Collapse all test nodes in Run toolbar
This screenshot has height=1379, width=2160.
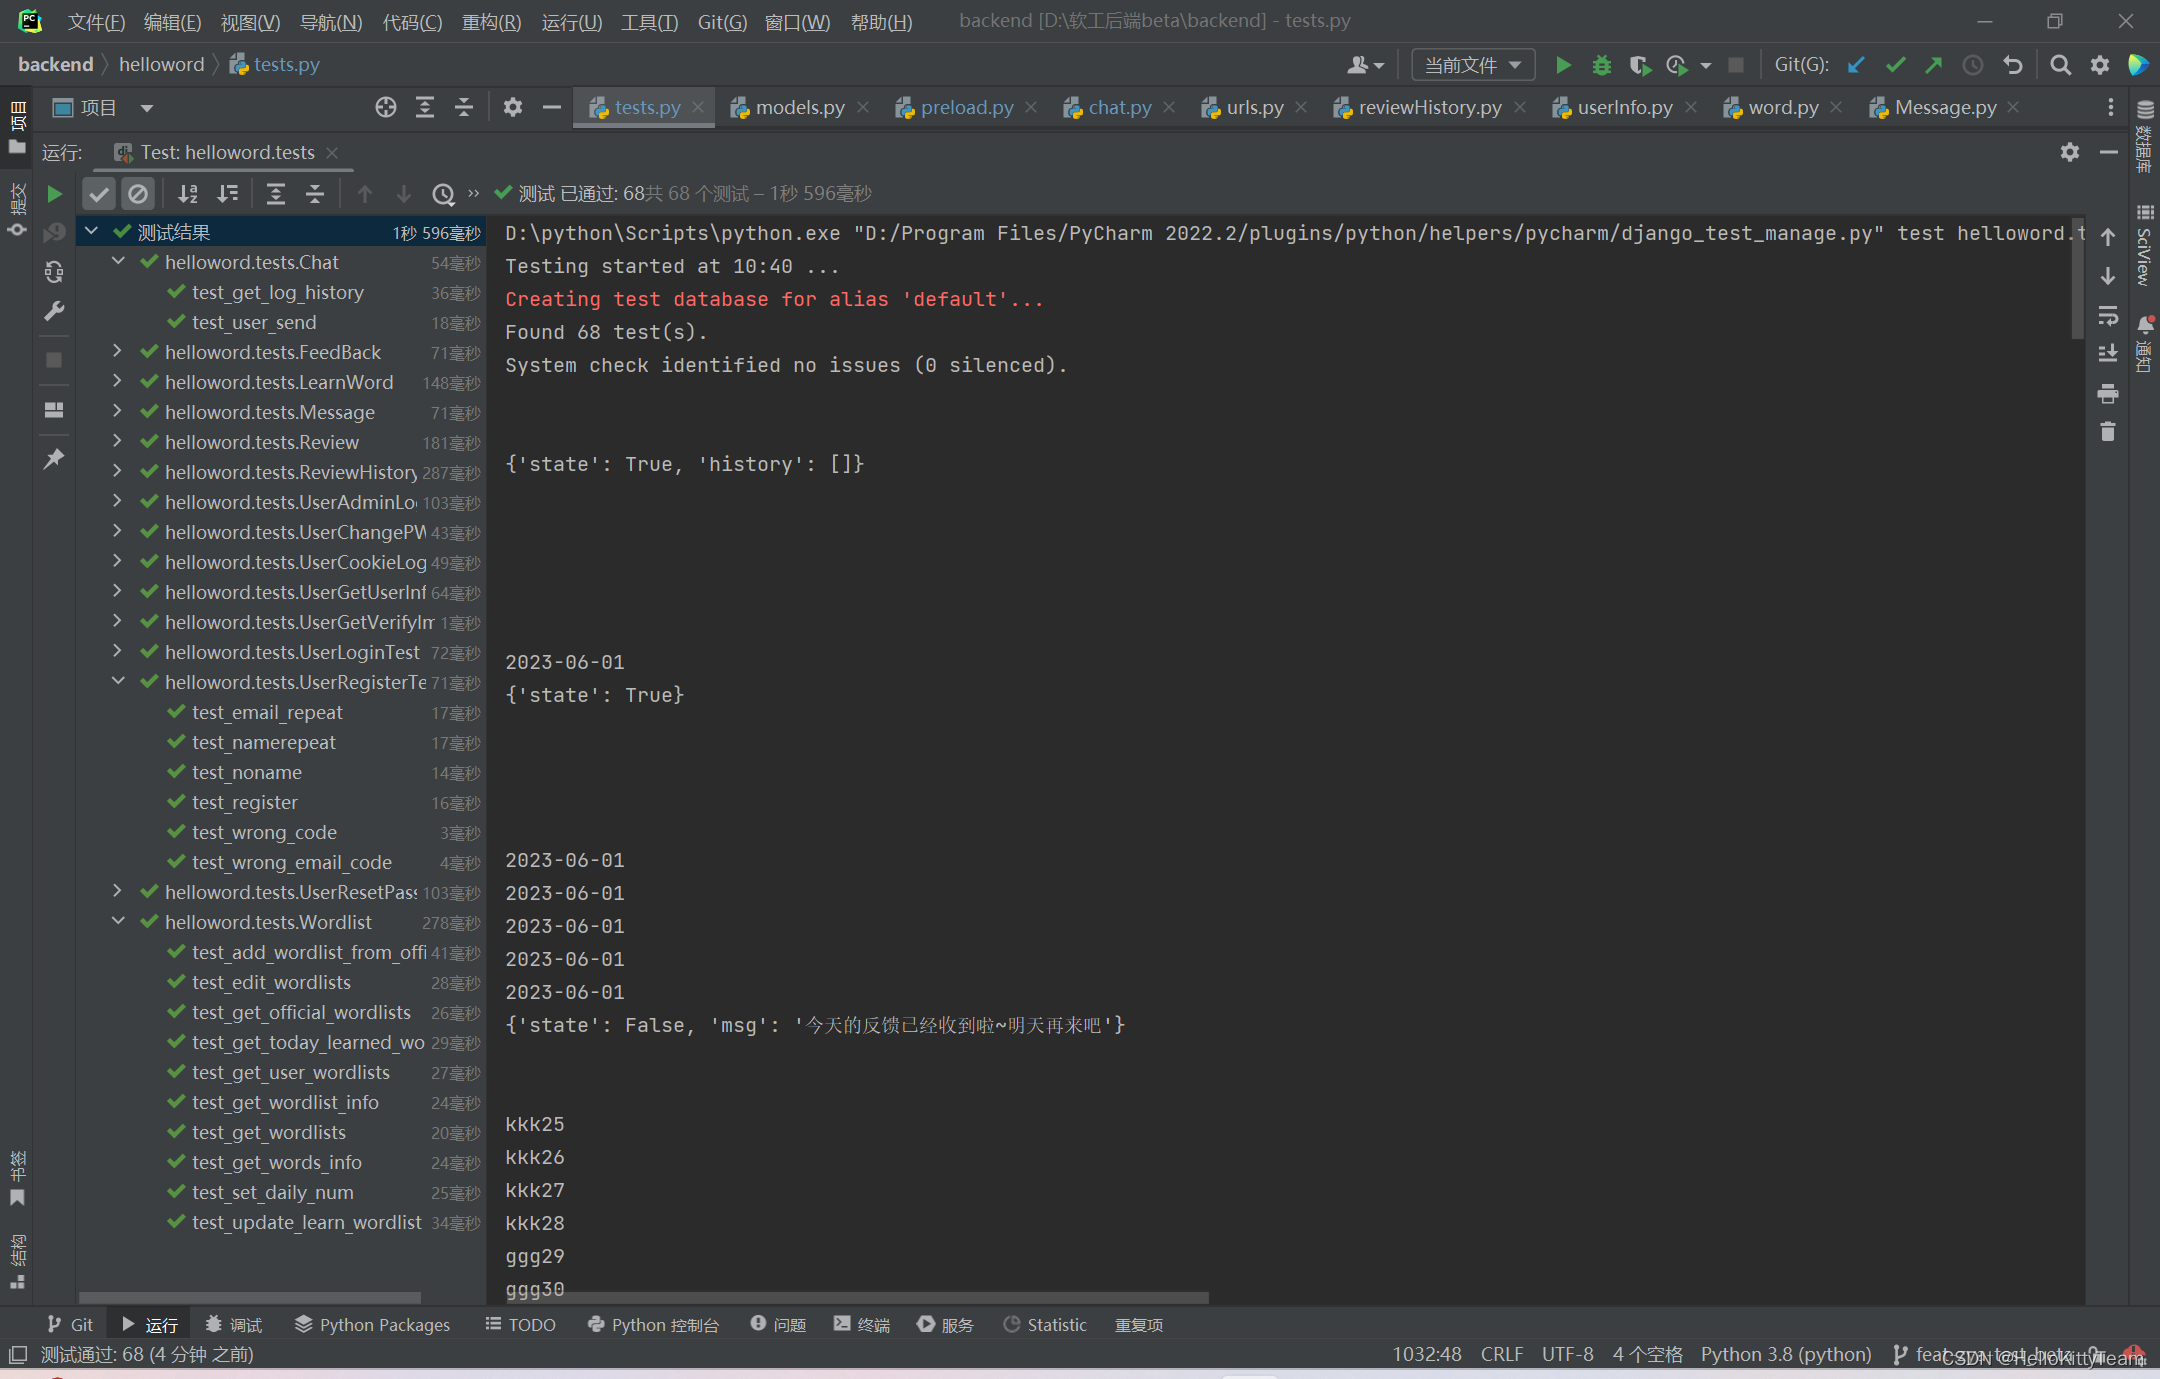pos(315,193)
